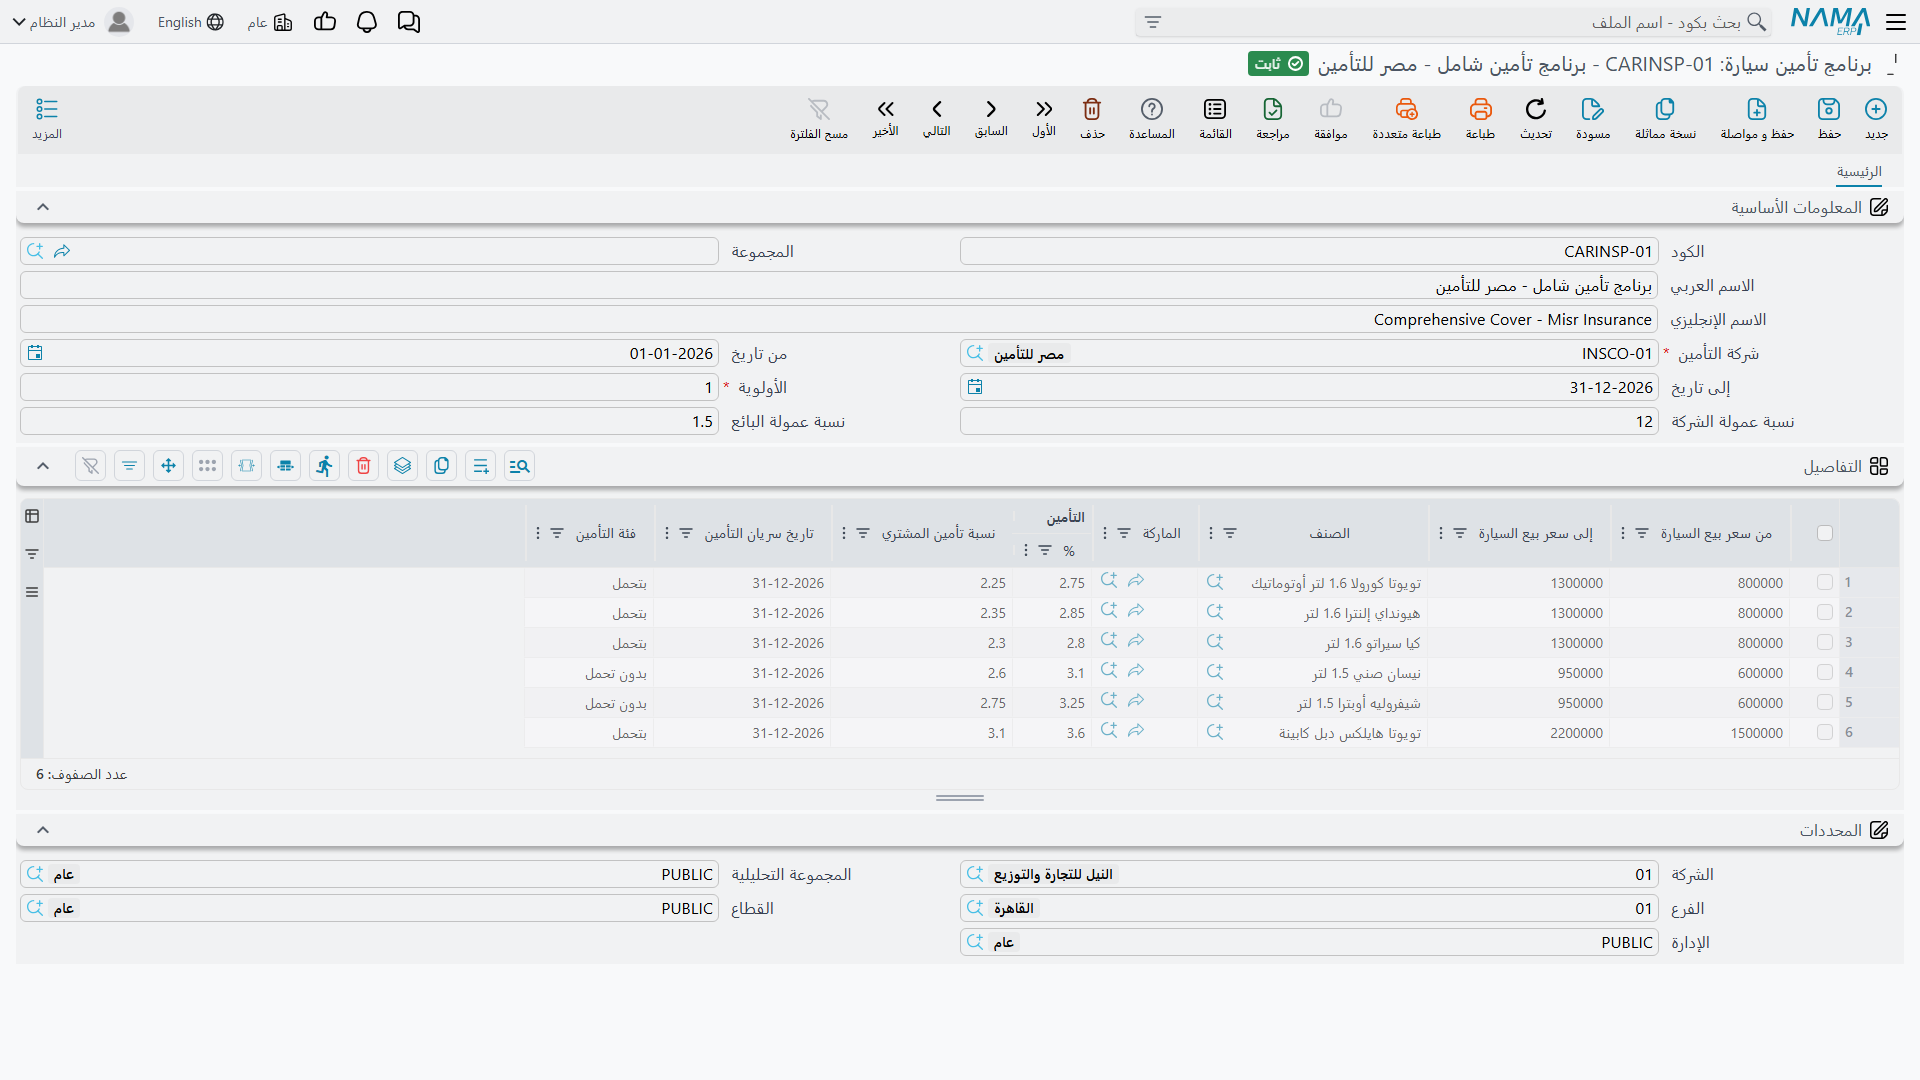Click the NAMA ERP logo

[x=1830, y=22]
